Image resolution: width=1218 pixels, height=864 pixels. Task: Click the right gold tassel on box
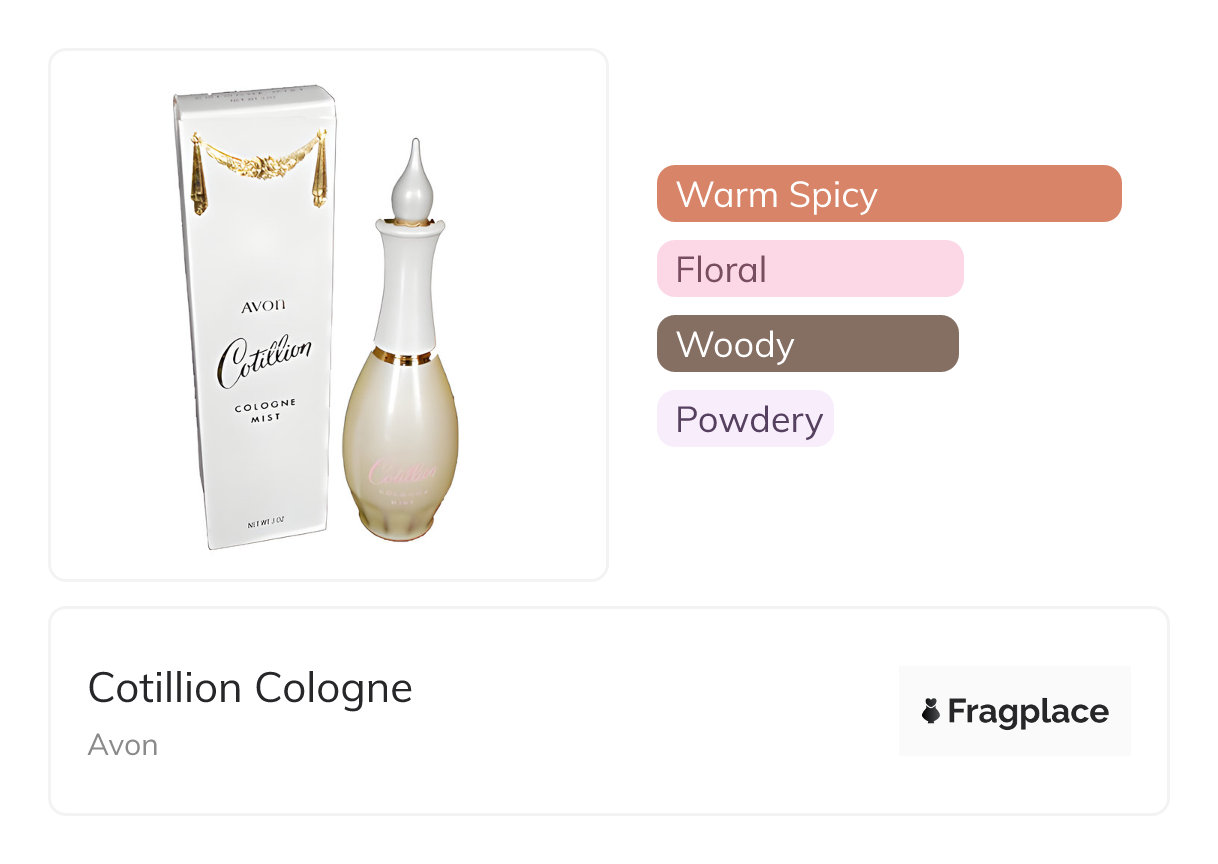pos(320,170)
